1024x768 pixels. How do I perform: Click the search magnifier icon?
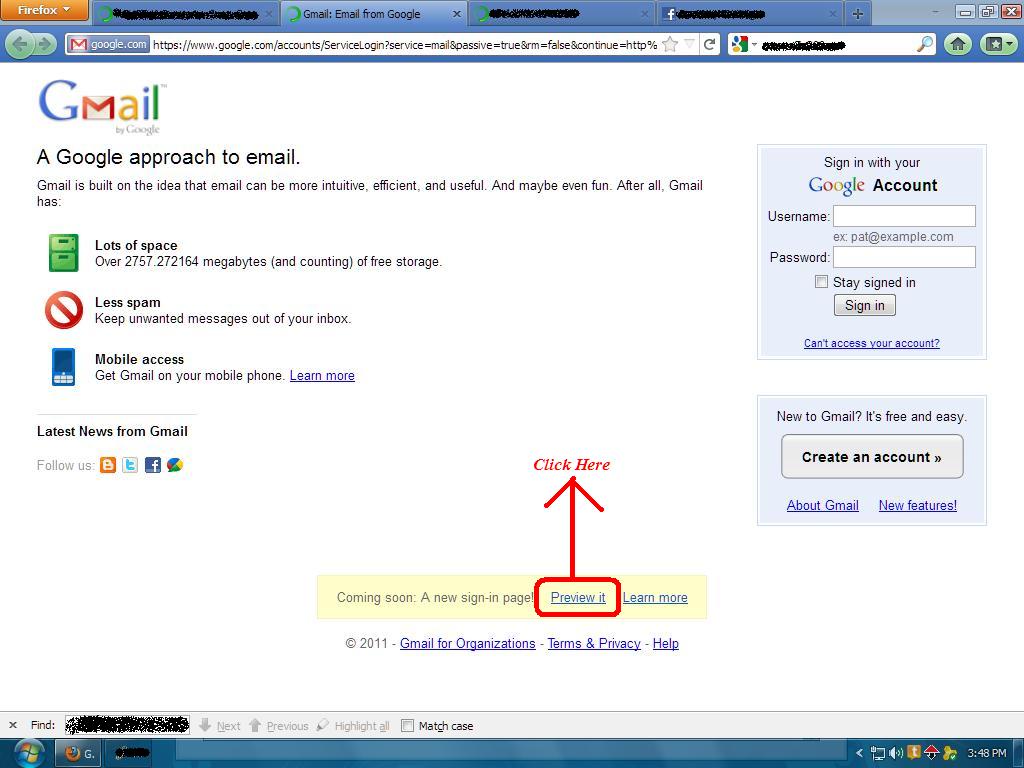click(x=925, y=44)
